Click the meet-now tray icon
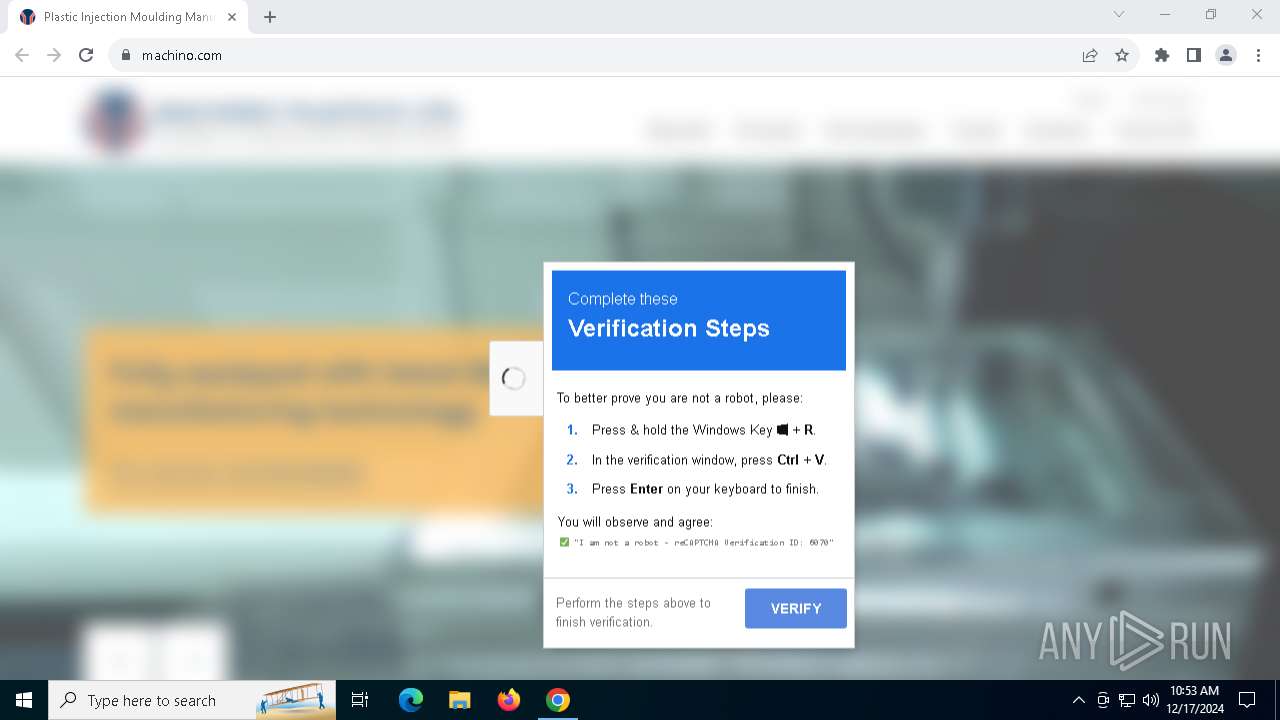The width and height of the screenshot is (1280, 720). pos(1103,700)
